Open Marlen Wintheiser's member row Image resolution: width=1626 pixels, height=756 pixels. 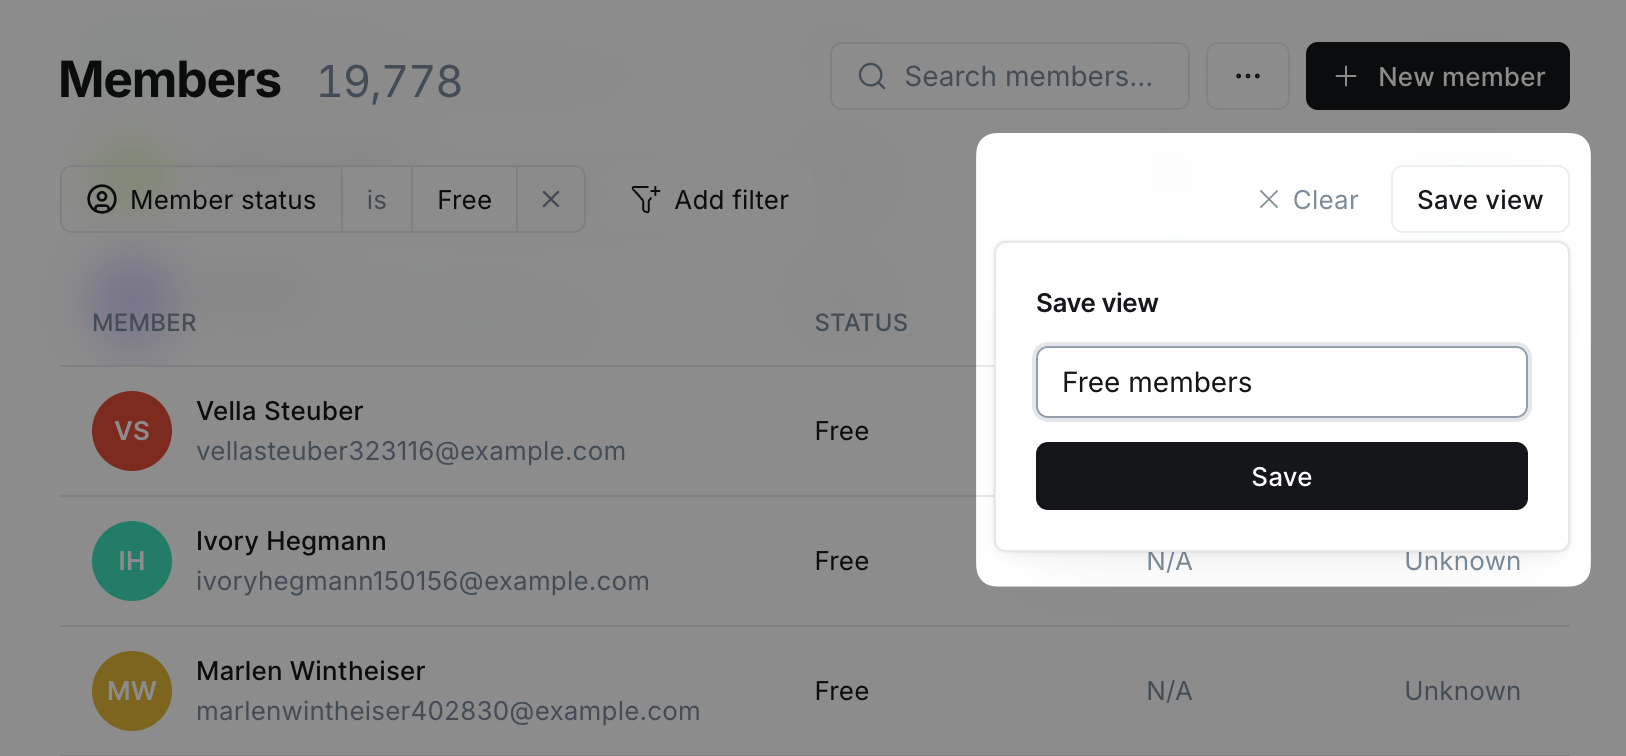815,691
